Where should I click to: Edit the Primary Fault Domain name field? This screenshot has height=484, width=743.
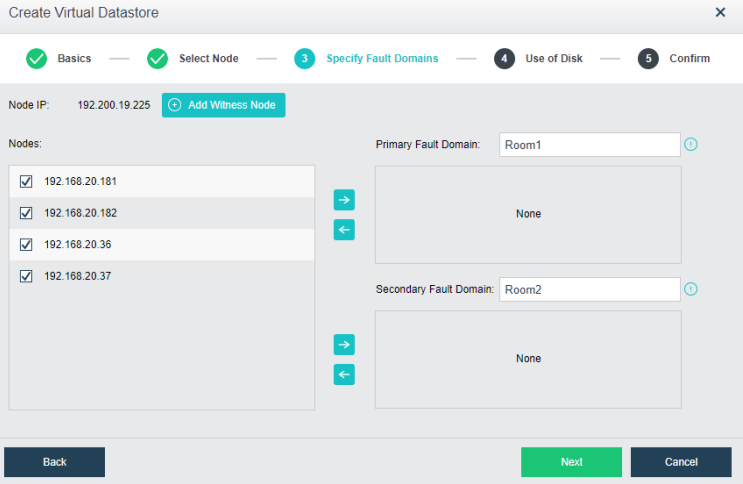click(589, 145)
